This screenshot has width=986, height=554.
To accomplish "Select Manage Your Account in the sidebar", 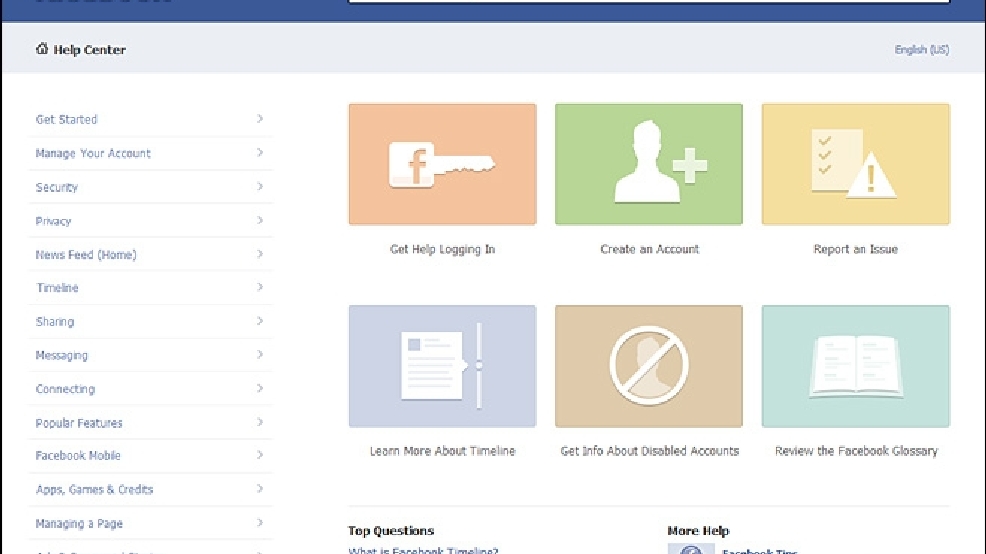I will click(x=93, y=153).
